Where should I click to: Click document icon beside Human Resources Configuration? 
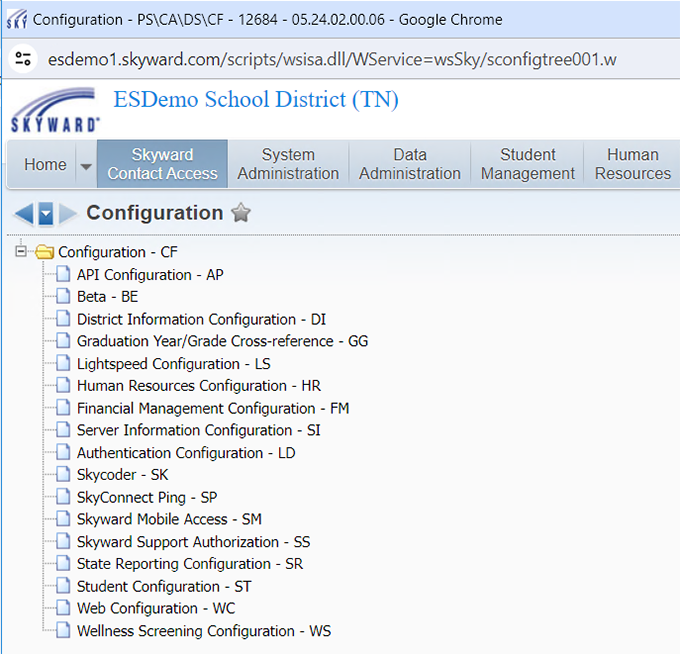tap(63, 385)
